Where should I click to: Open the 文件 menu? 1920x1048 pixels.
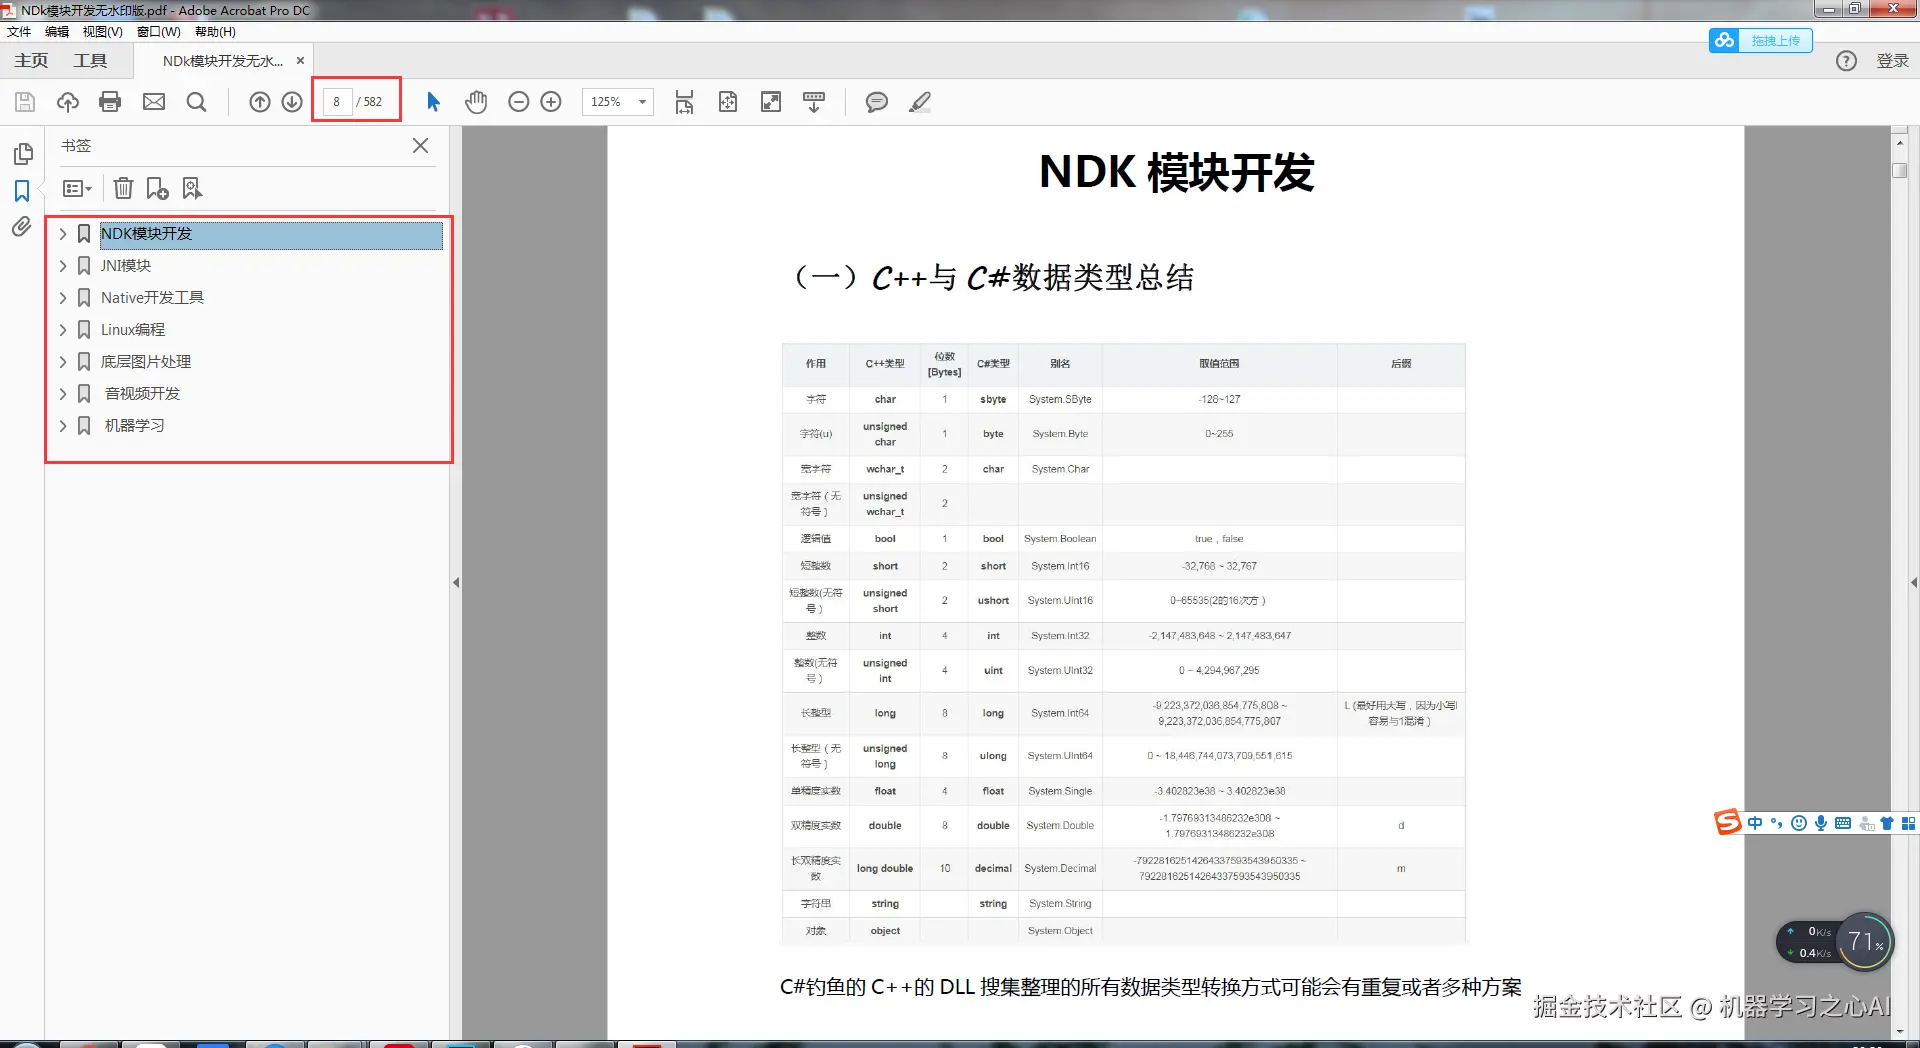point(19,32)
